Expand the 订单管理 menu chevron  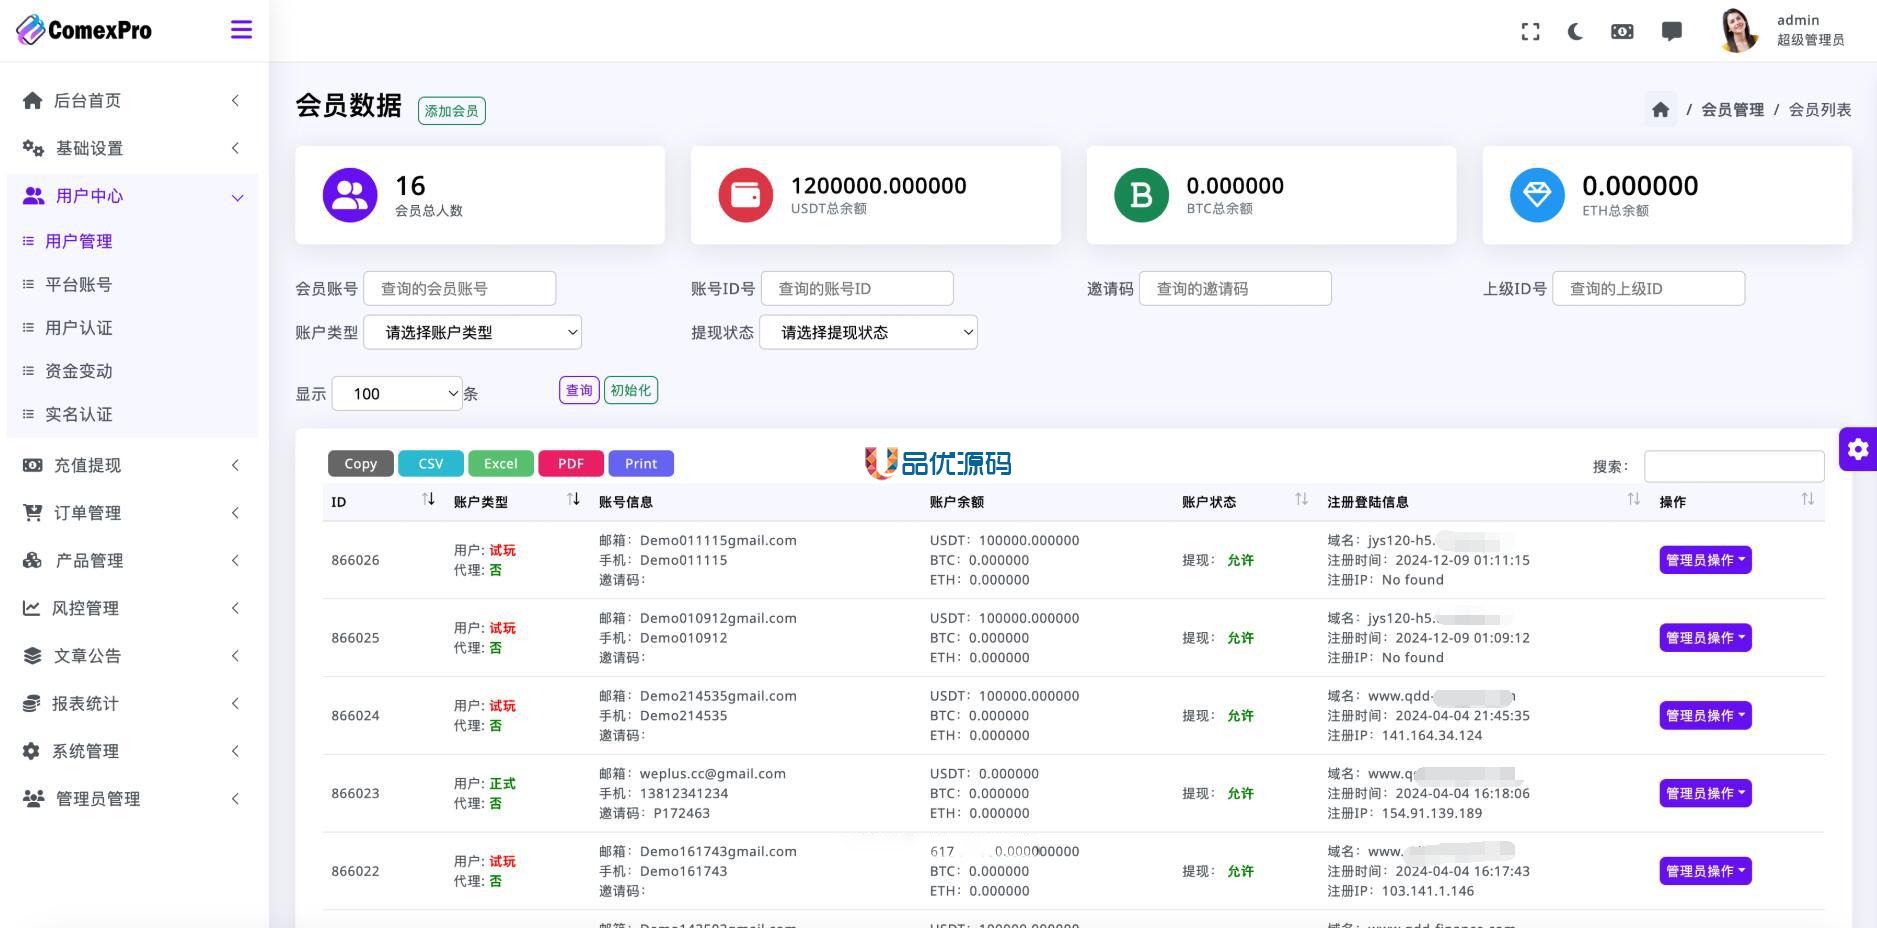(x=235, y=513)
